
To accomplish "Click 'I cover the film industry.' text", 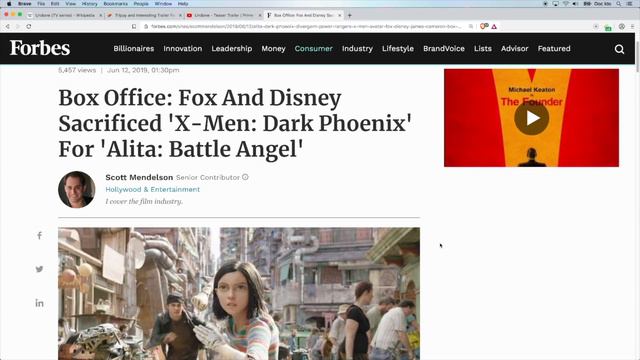I will [144, 201].
